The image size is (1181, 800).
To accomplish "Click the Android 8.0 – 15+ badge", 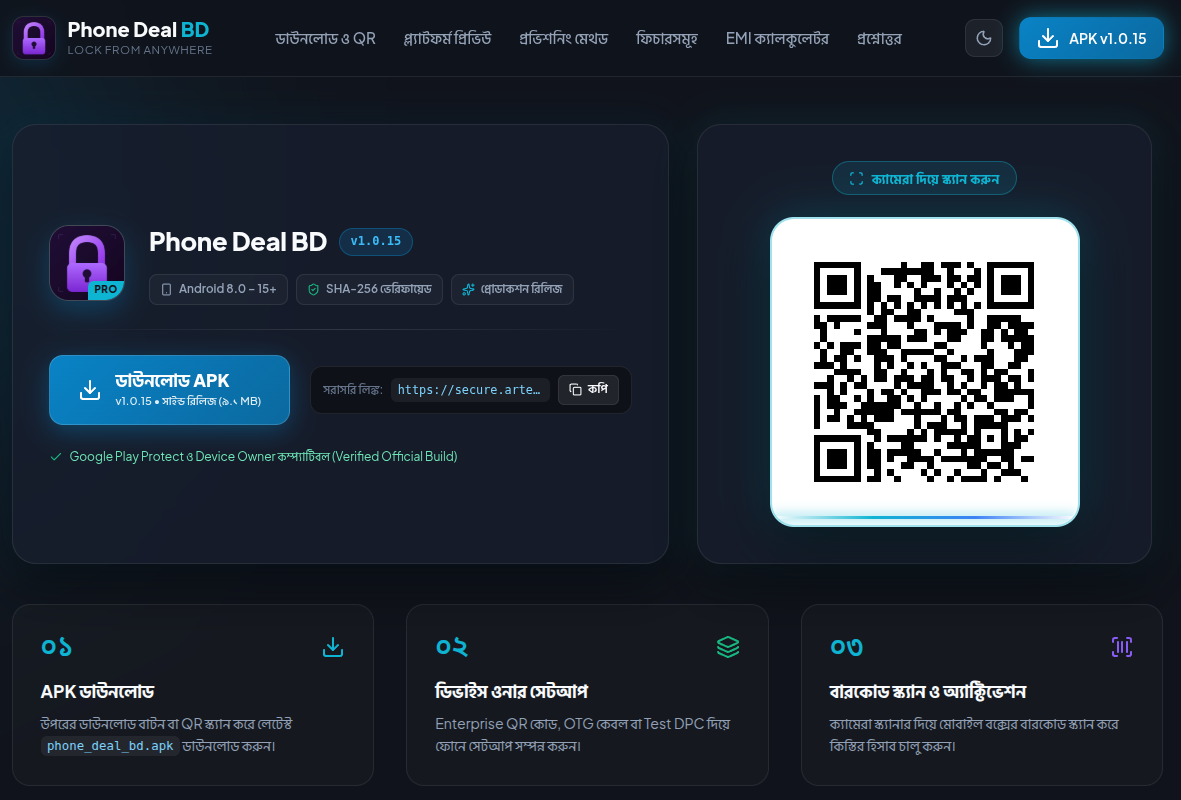I will [218, 289].
